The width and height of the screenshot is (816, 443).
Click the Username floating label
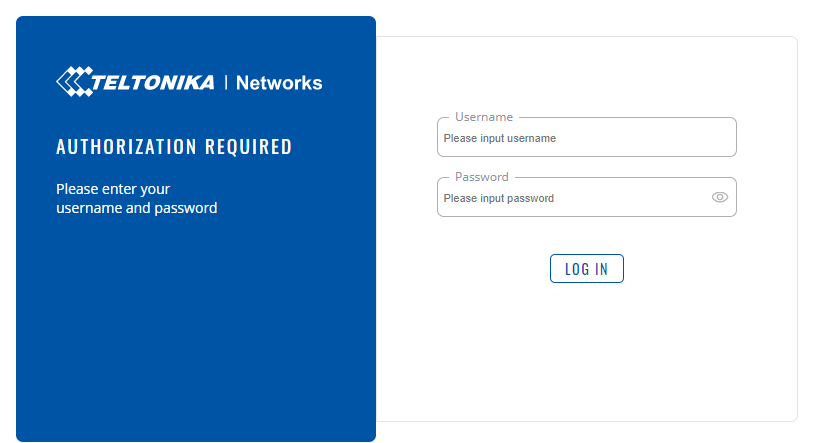pos(484,117)
